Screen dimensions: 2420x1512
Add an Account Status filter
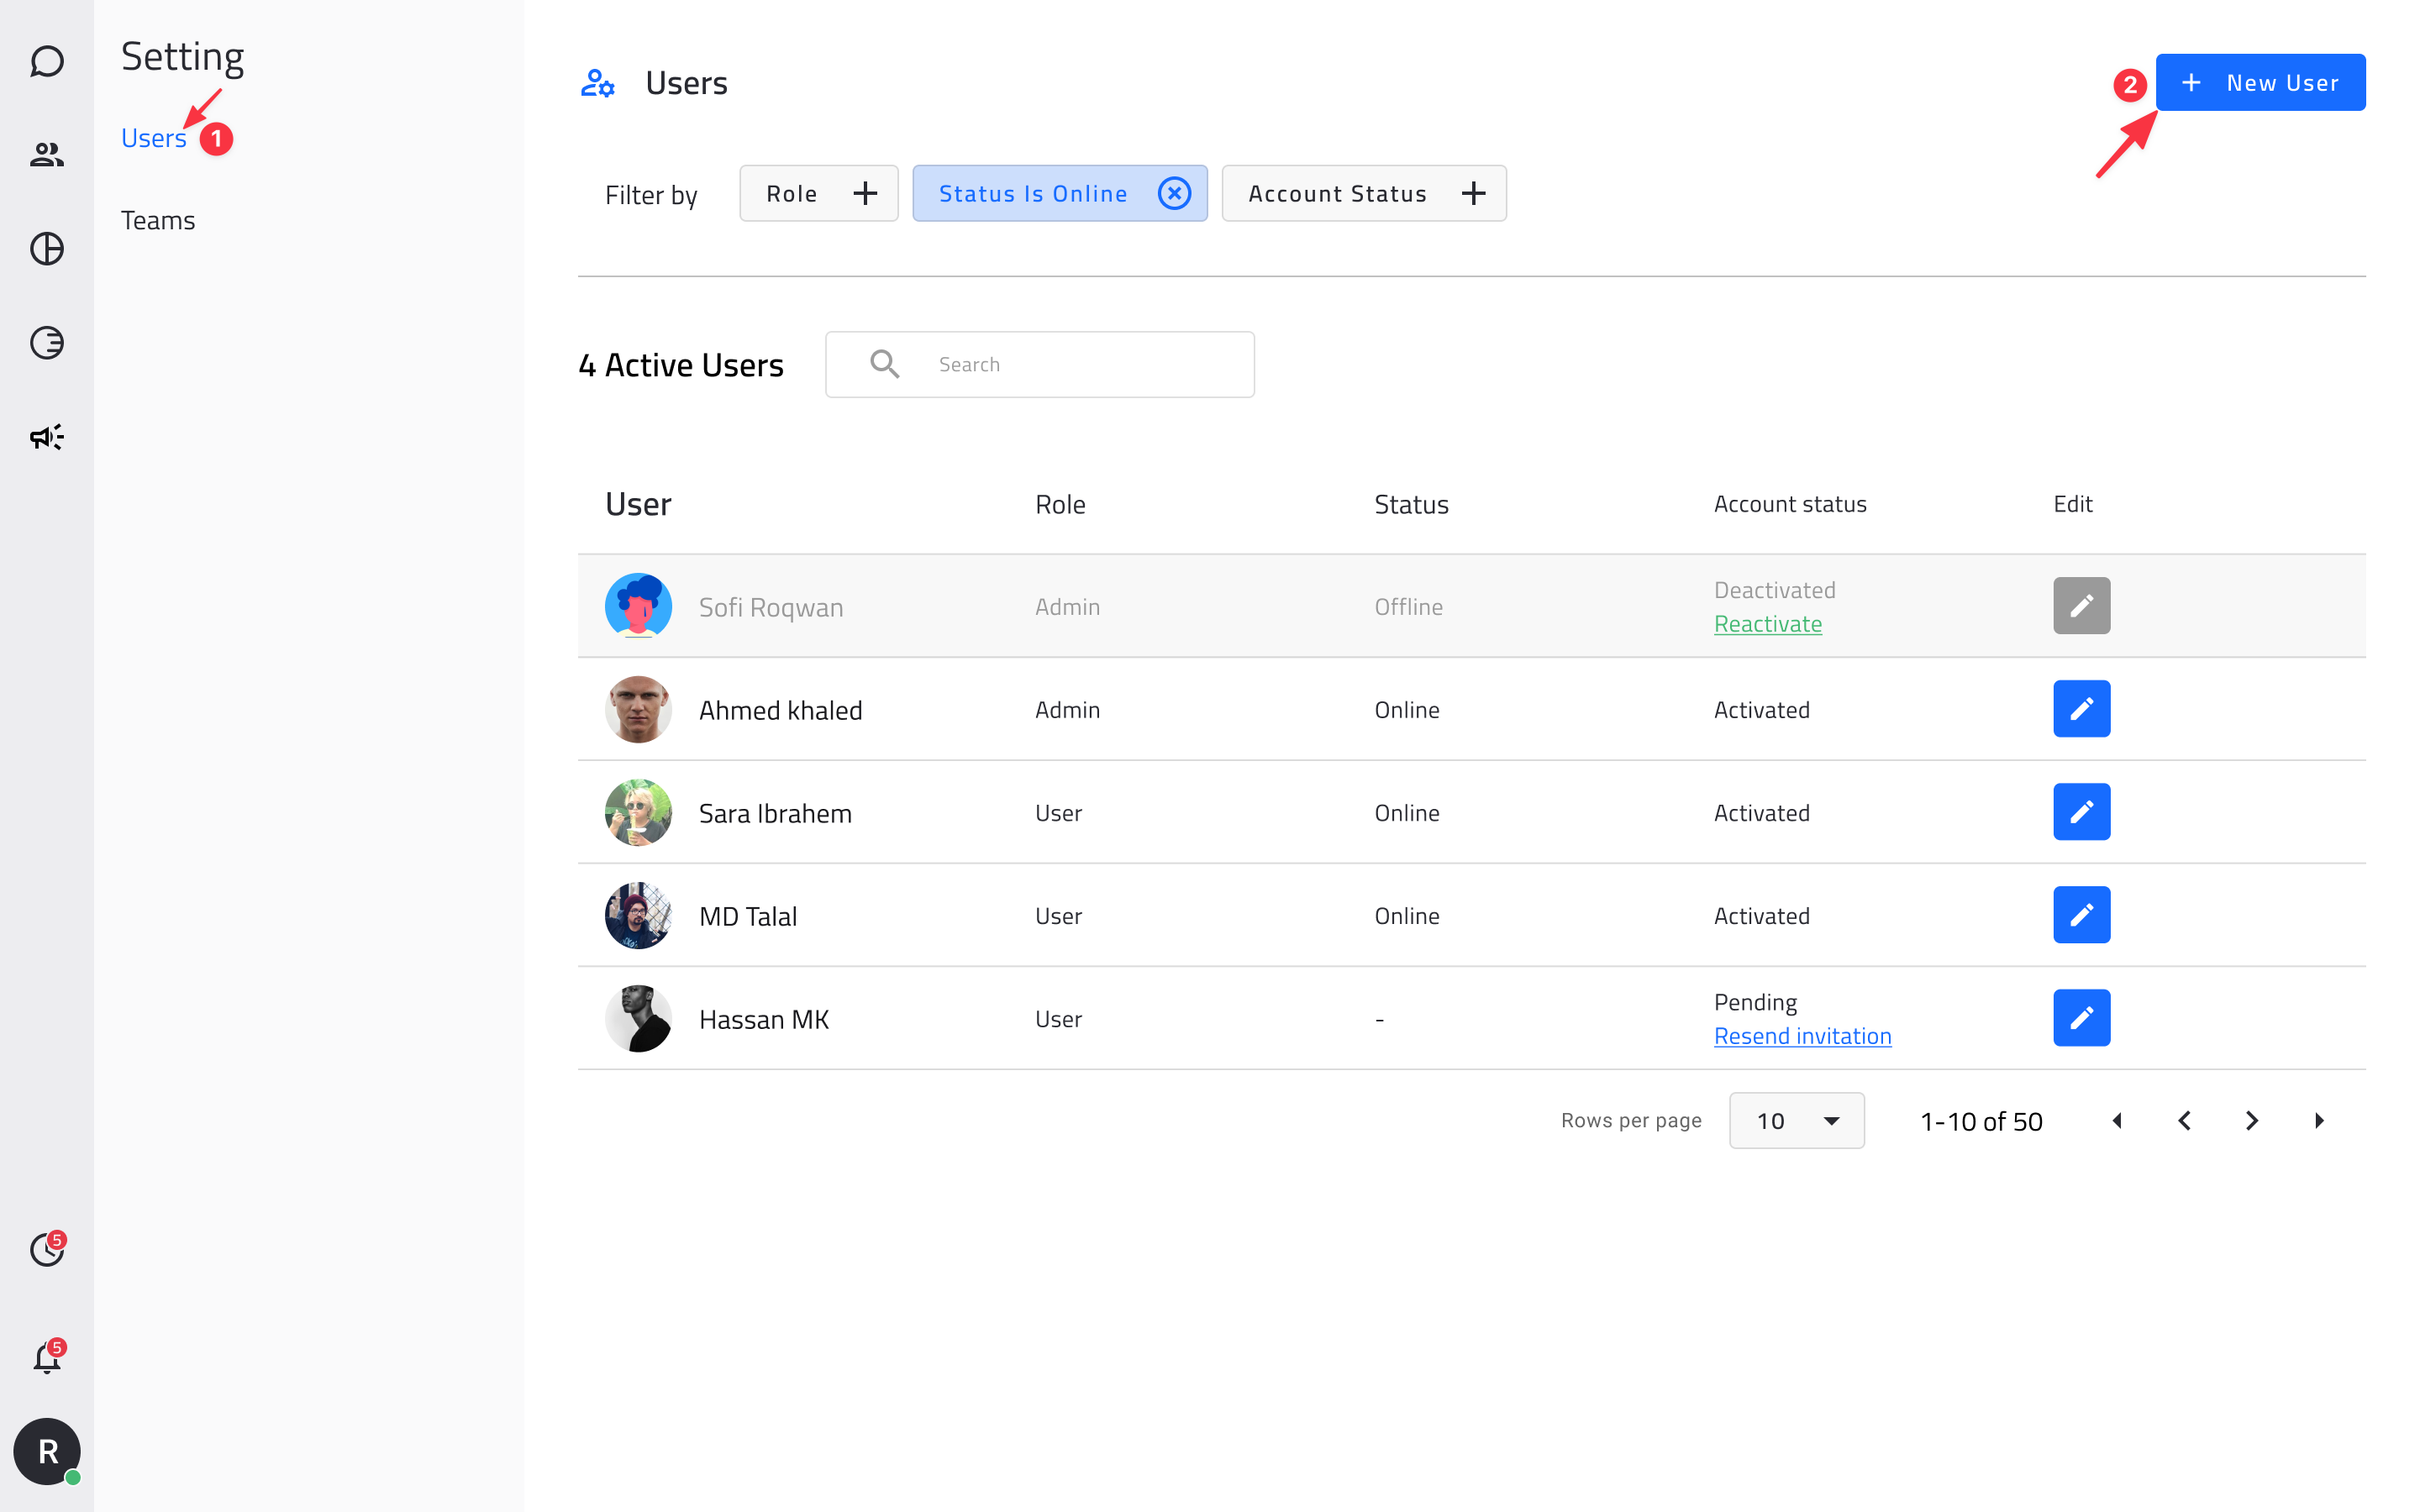1364,193
